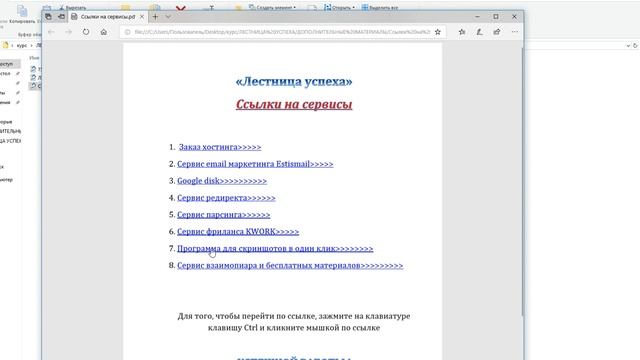Click Копировать in Explorer ribbon
Viewport: 640px width, 360px height.
tap(22, 15)
